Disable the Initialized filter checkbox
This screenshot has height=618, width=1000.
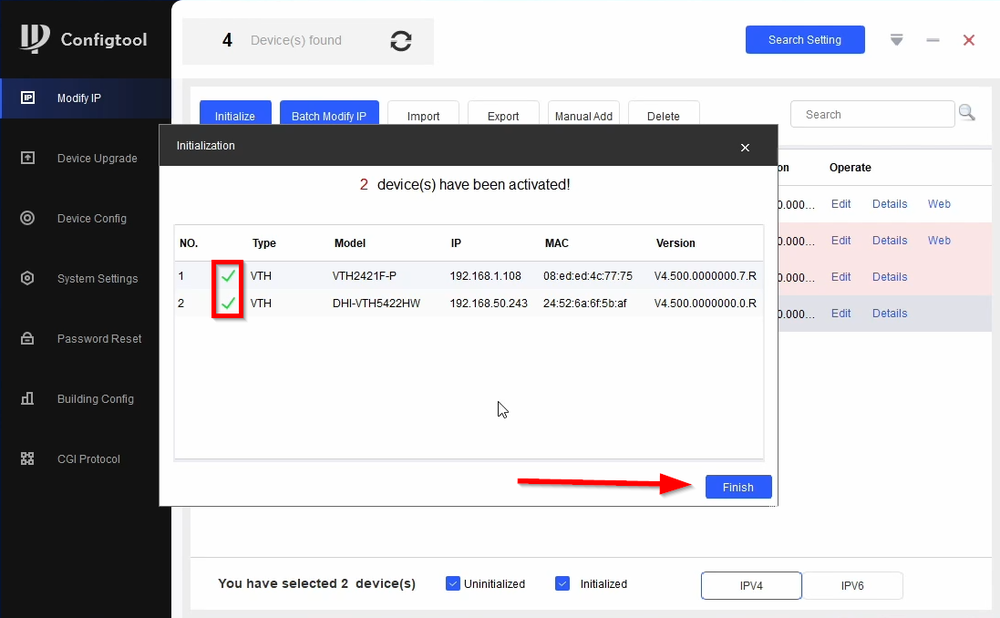[563, 583]
